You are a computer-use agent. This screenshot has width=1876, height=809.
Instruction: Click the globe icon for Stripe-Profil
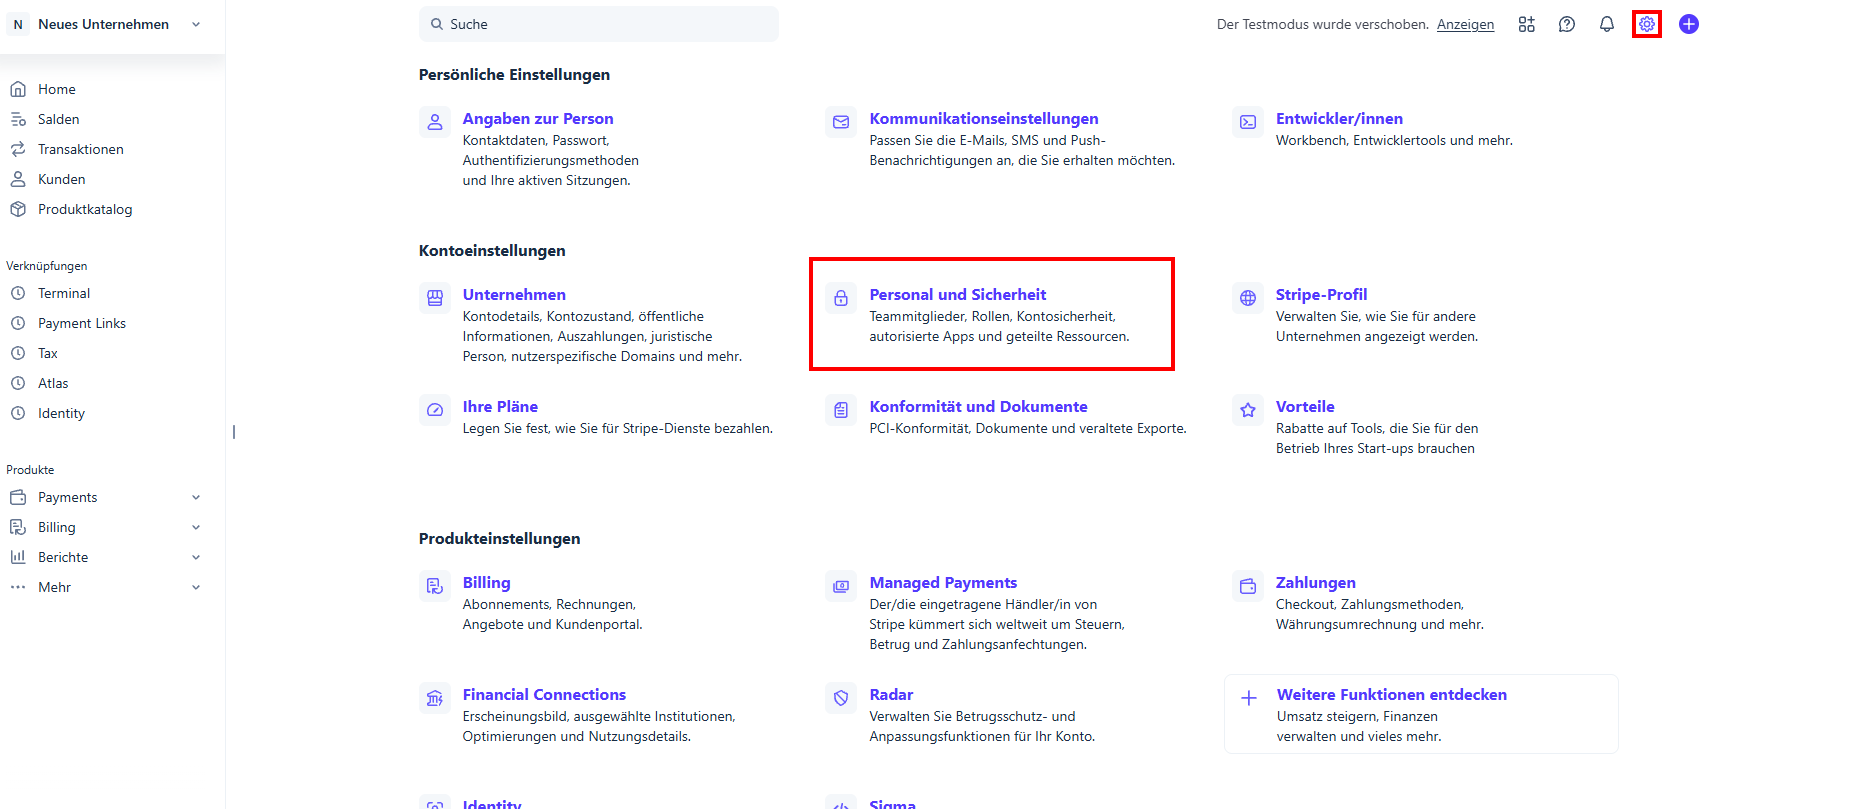(1247, 298)
